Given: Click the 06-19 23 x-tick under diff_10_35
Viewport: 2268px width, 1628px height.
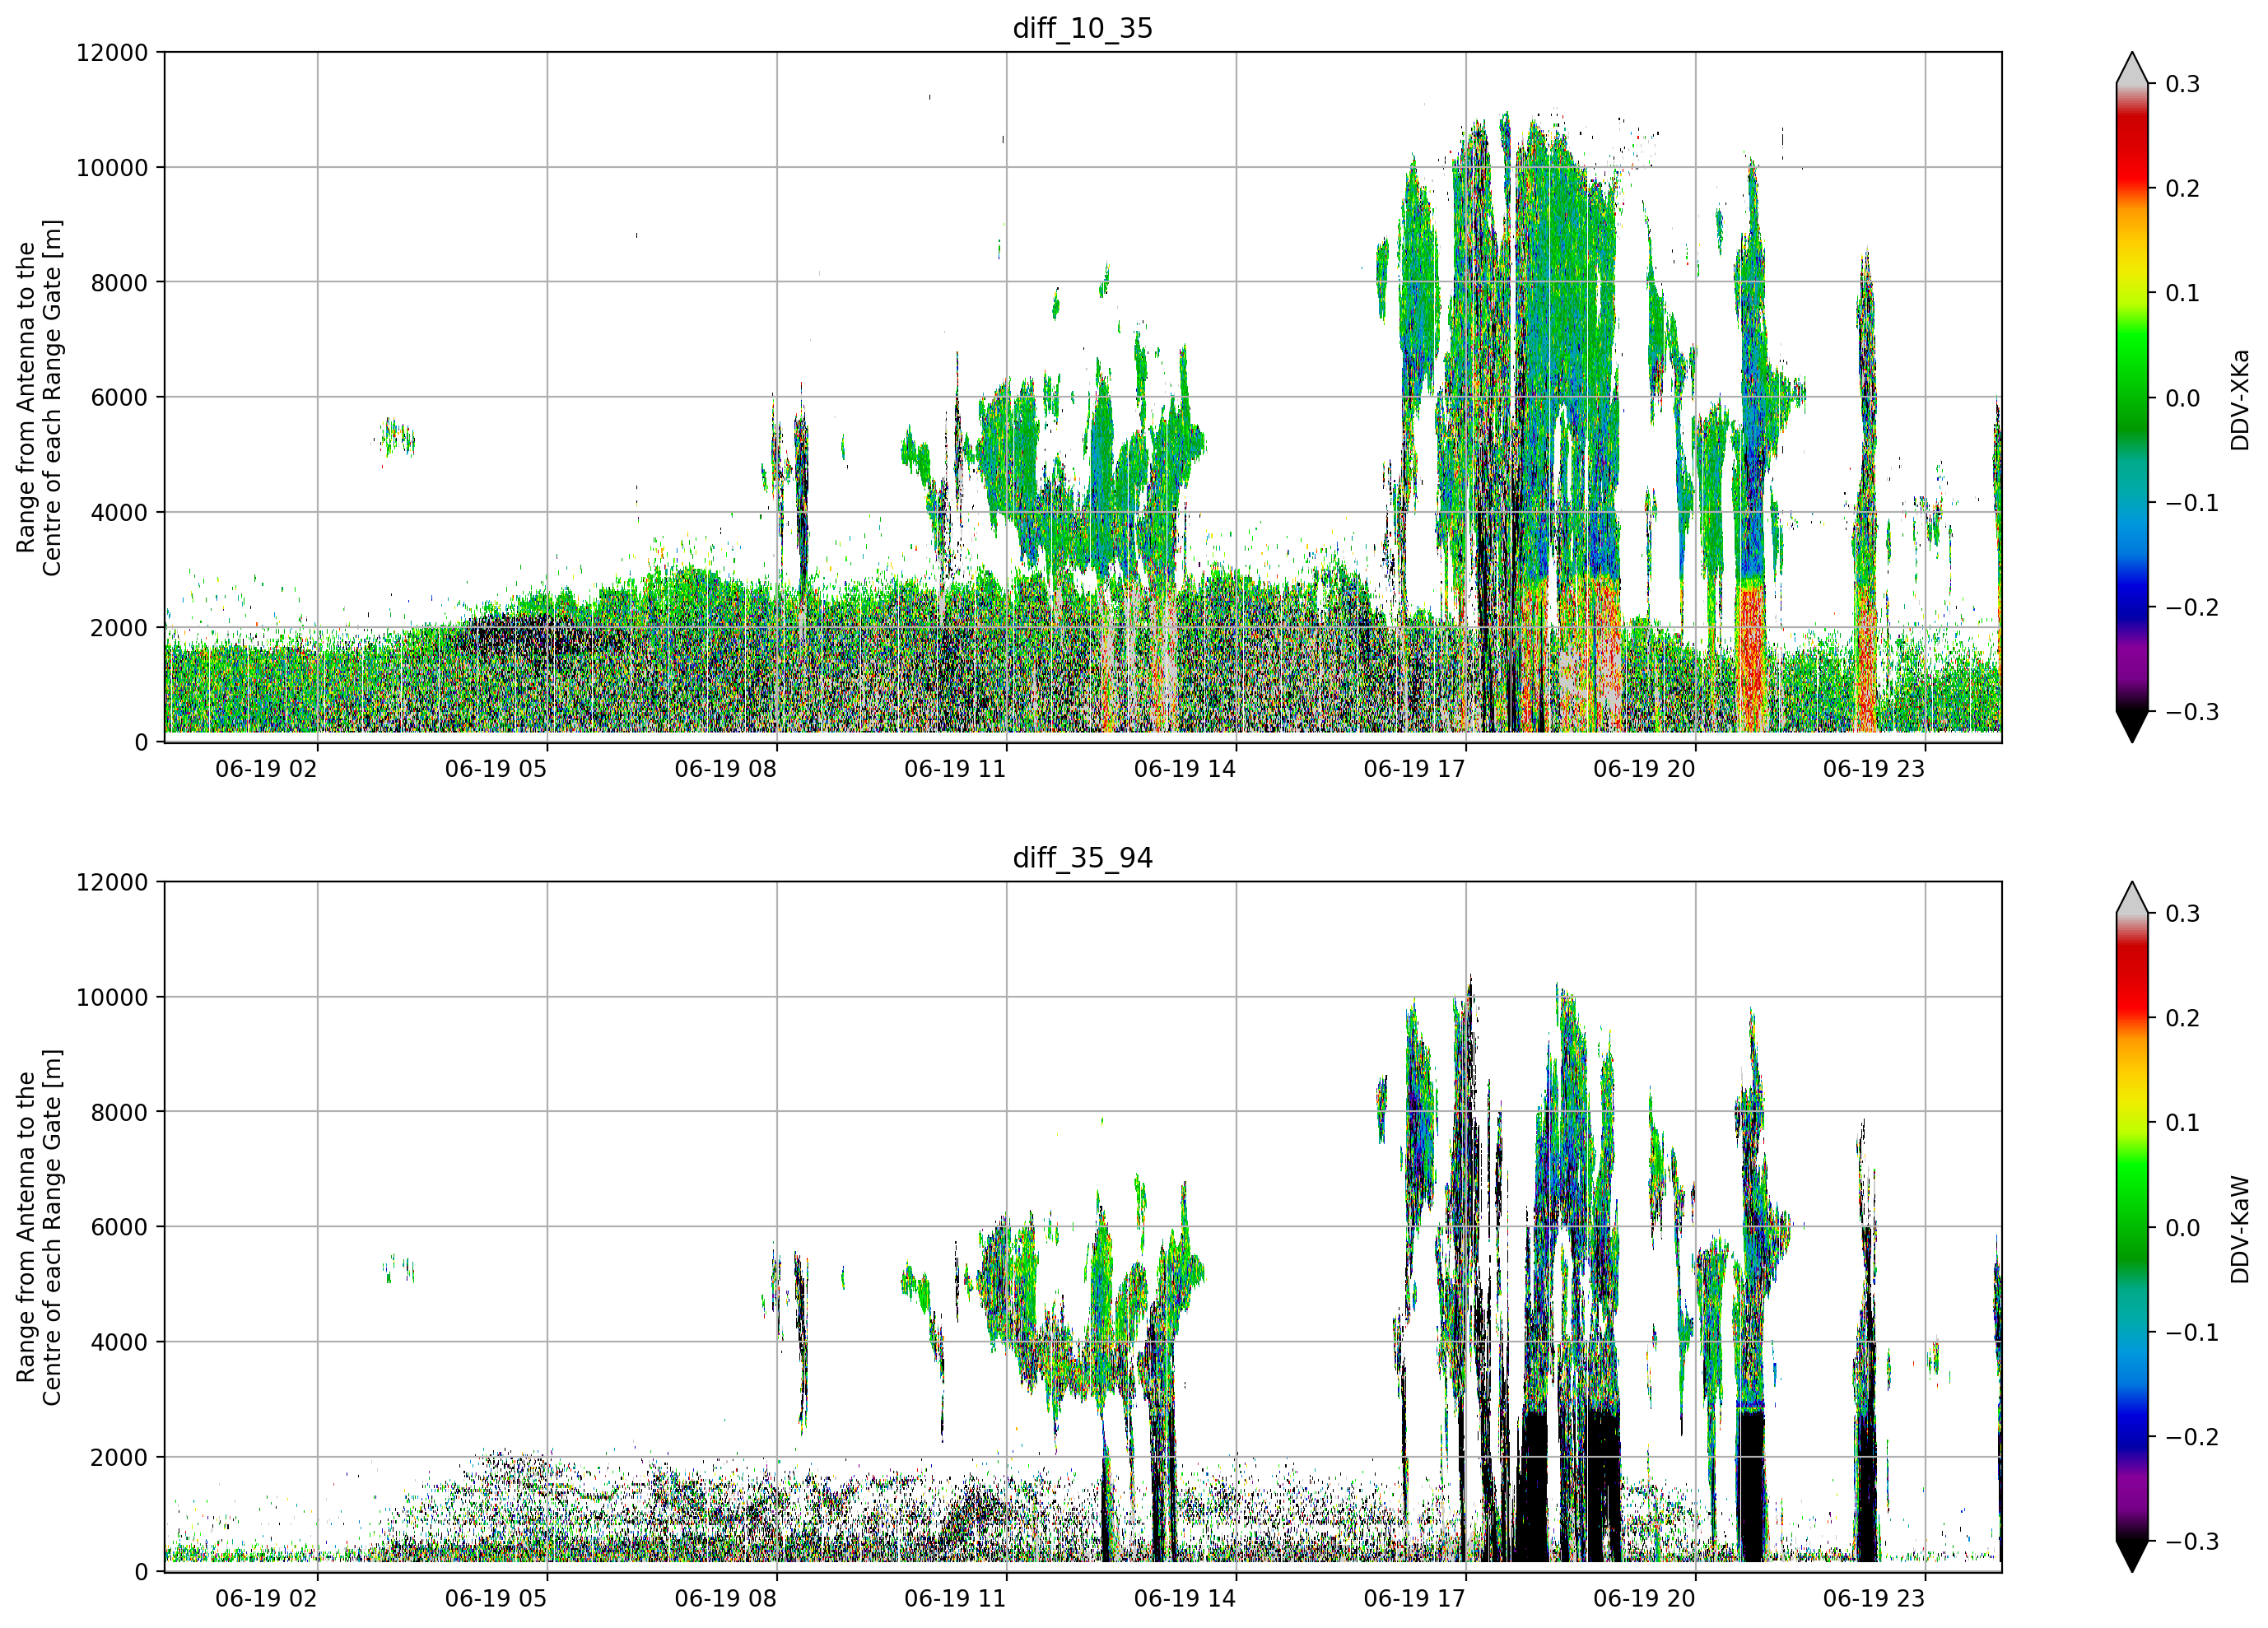Looking at the screenshot, I should point(1874,769).
